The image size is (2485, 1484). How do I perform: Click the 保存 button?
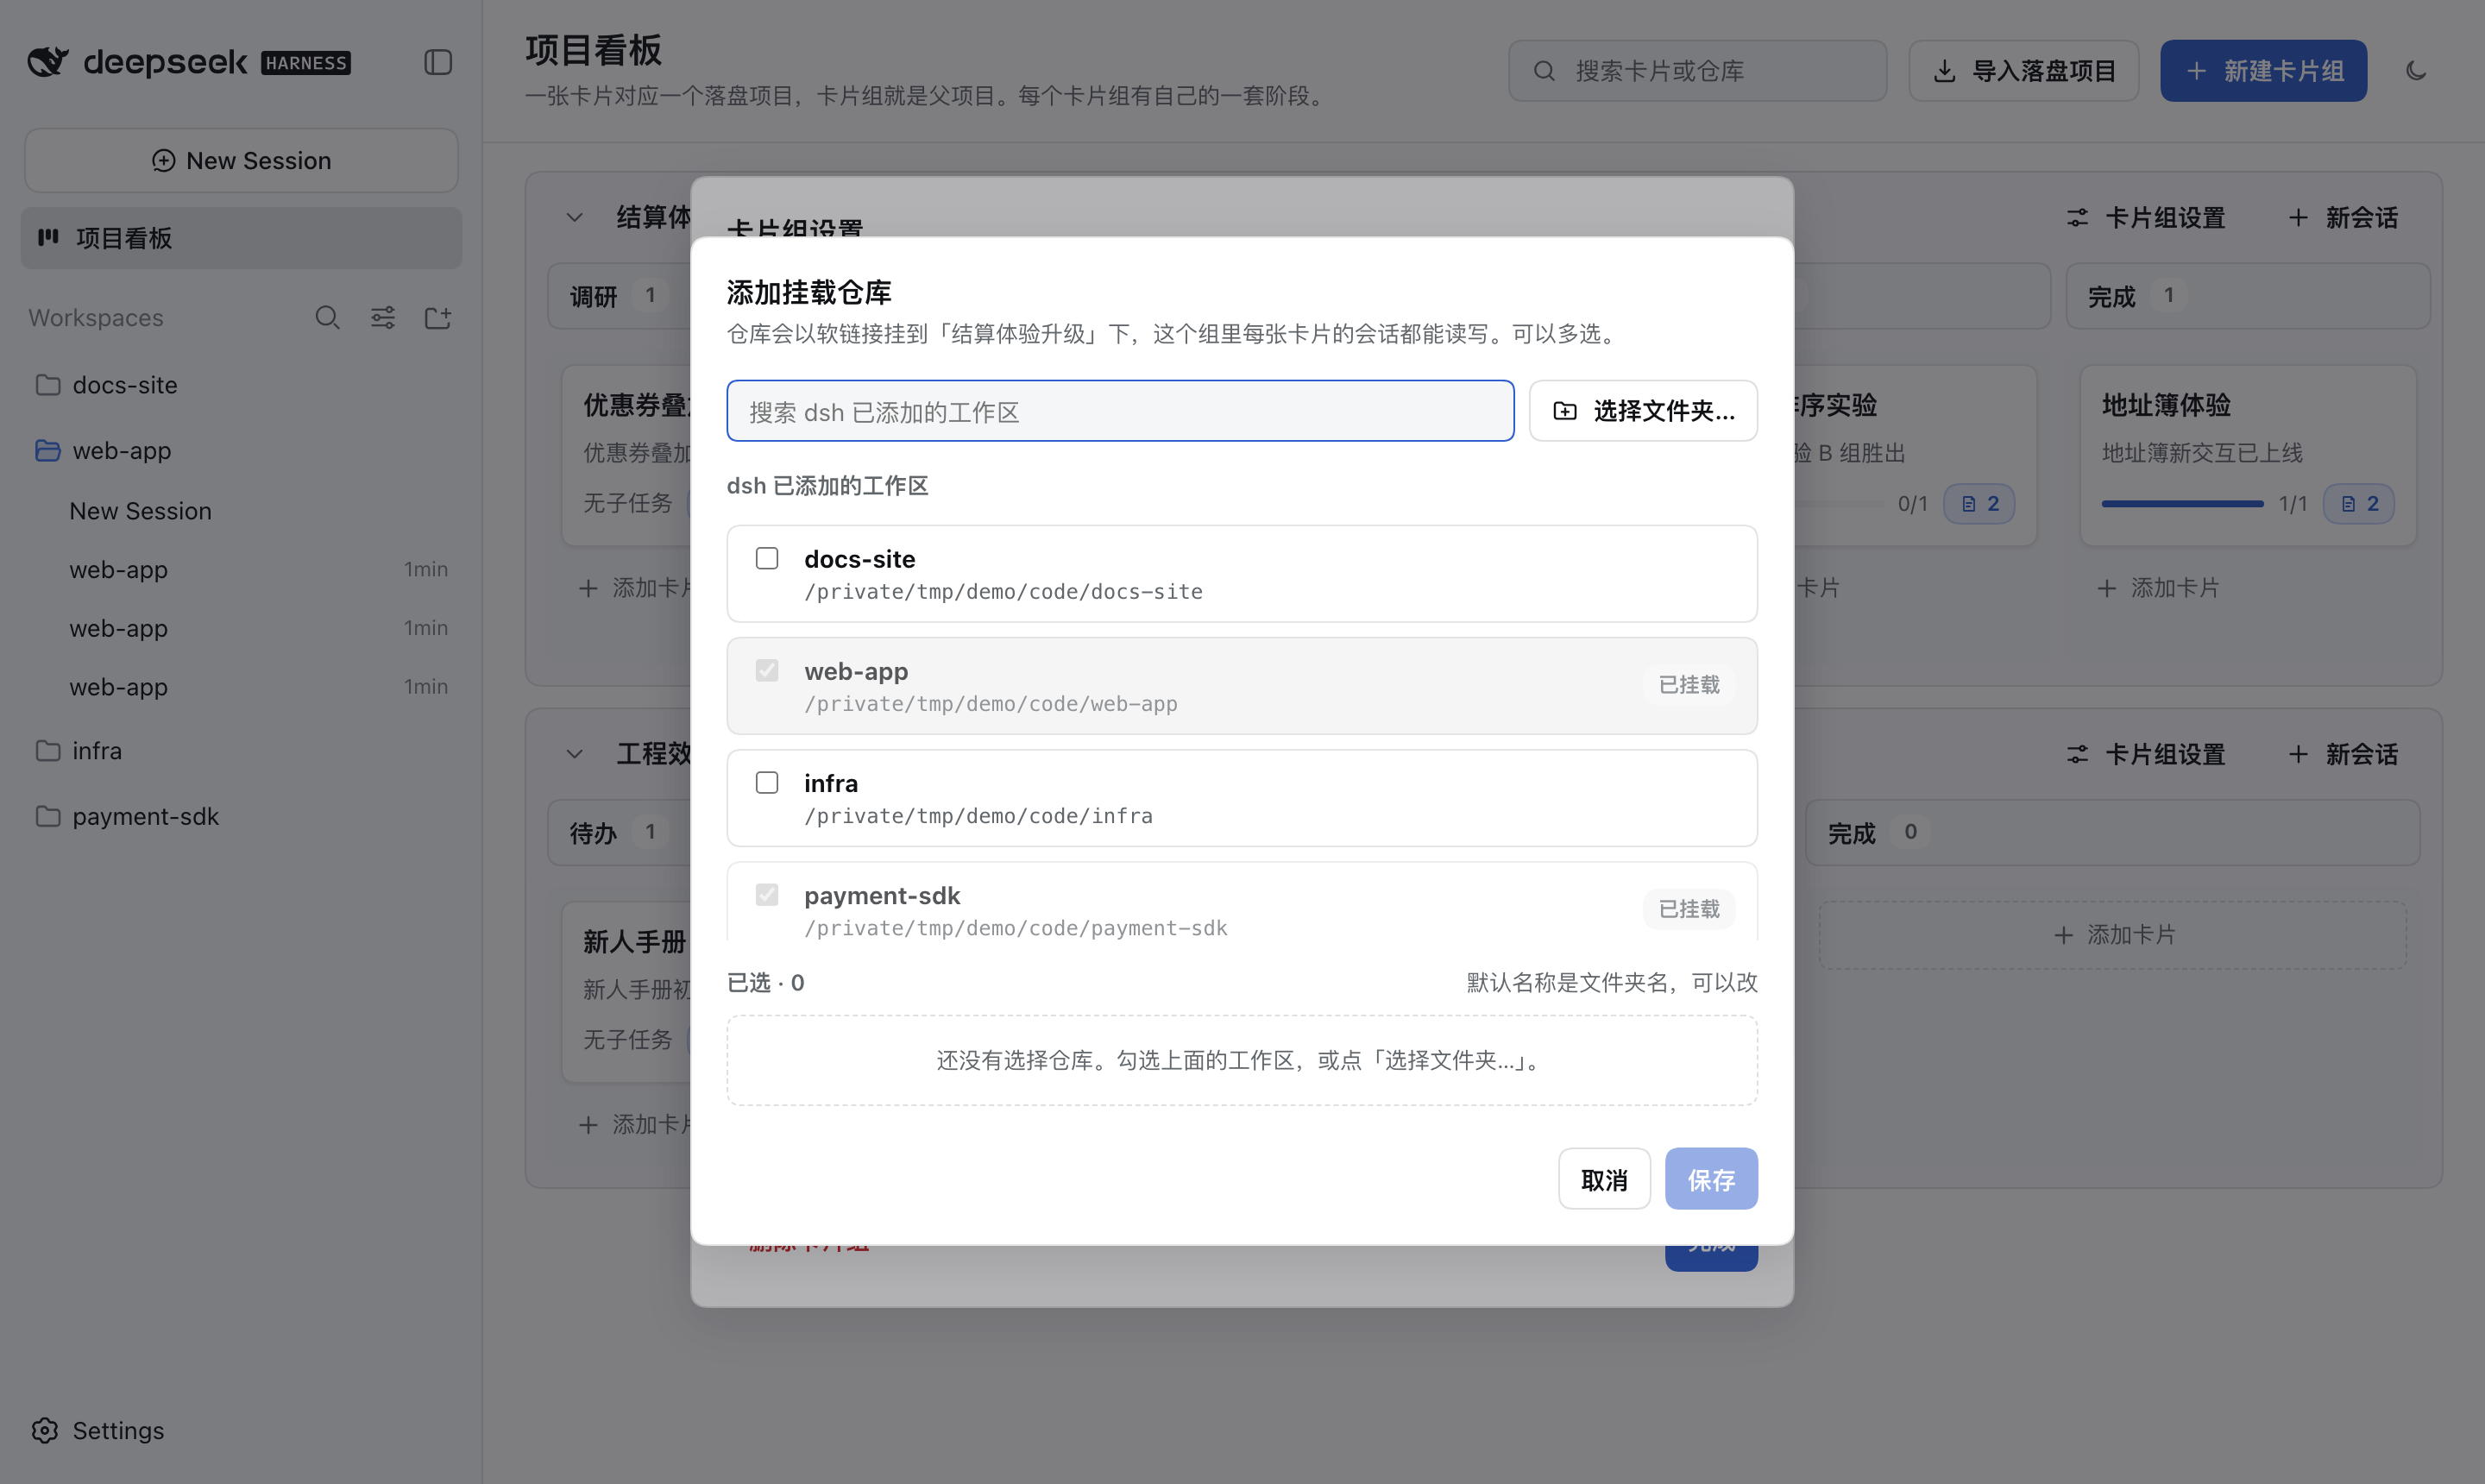point(1711,1179)
